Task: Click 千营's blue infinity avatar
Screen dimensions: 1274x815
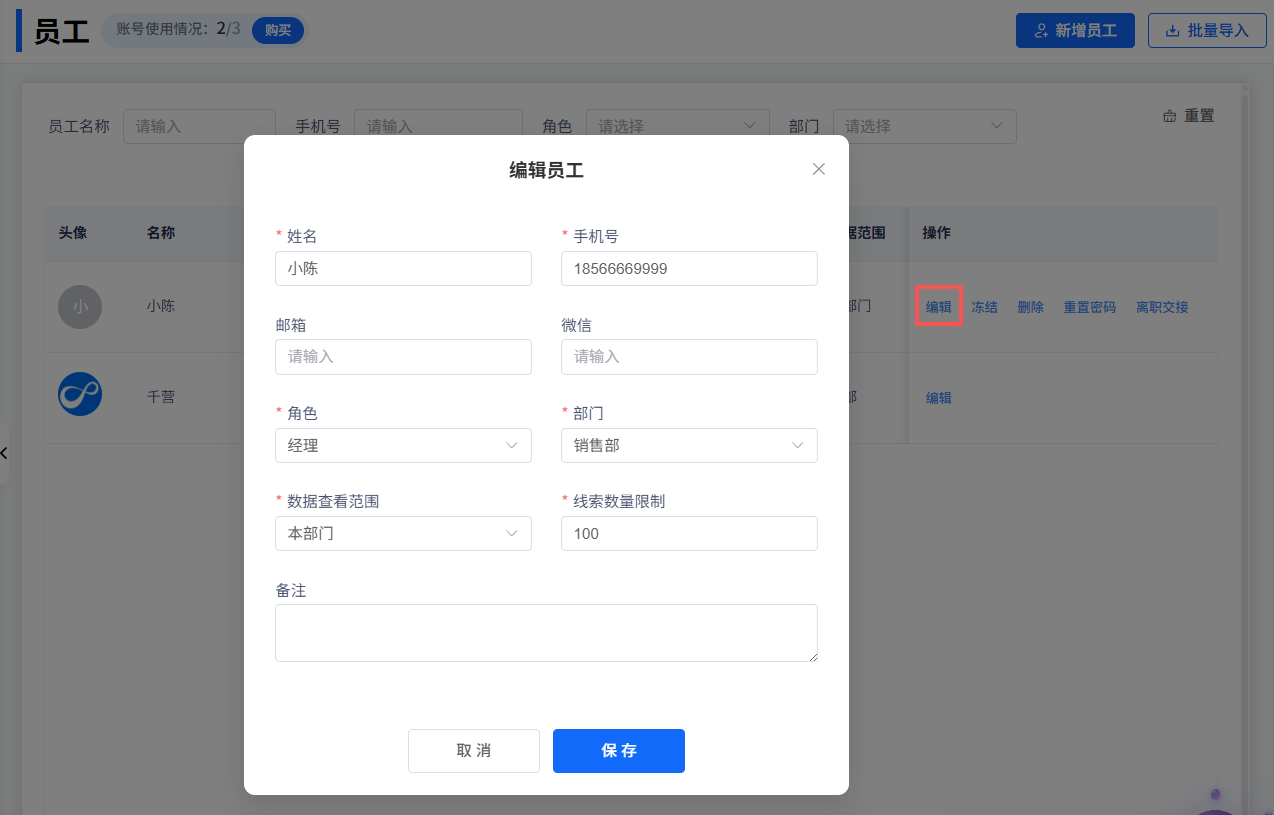Action: (80, 394)
